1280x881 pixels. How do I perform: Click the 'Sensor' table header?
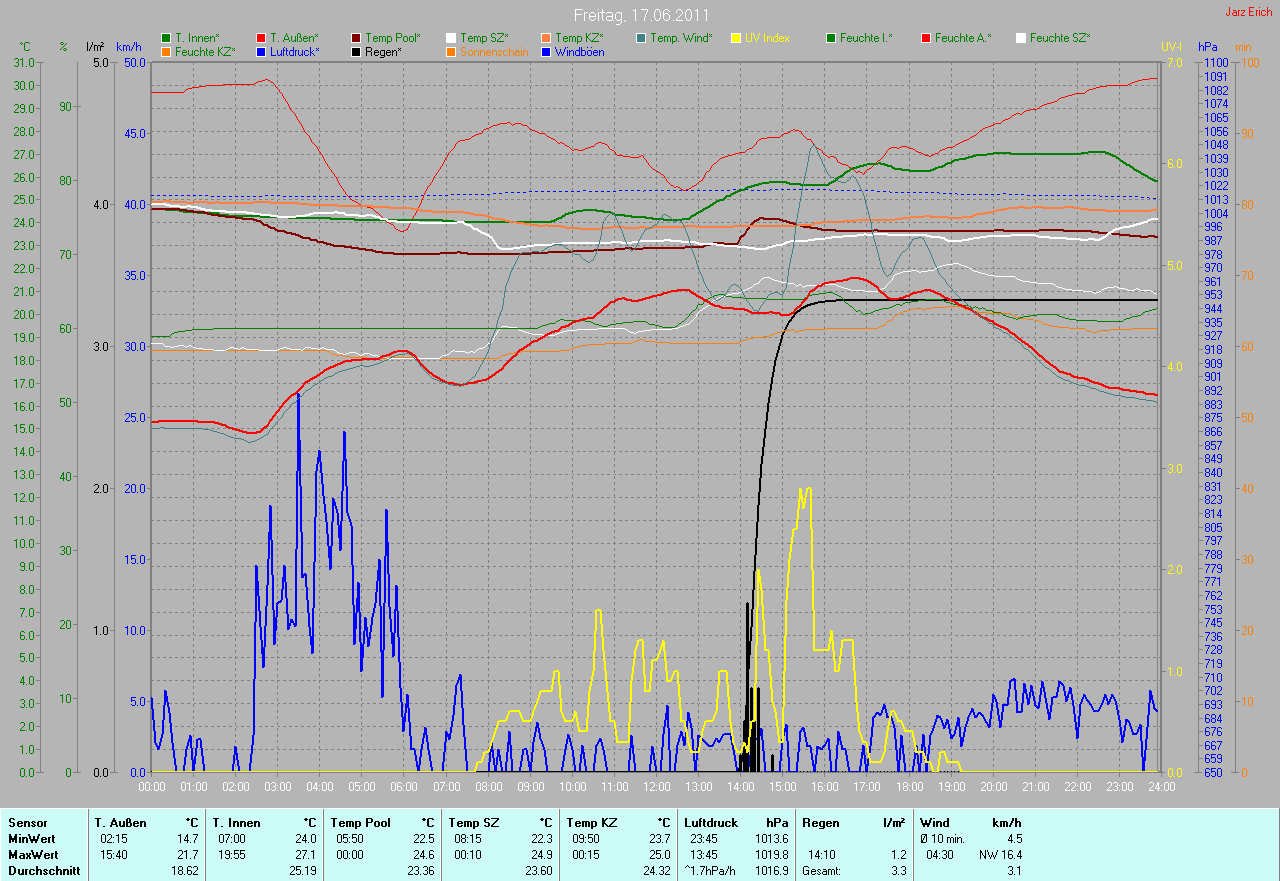27,823
